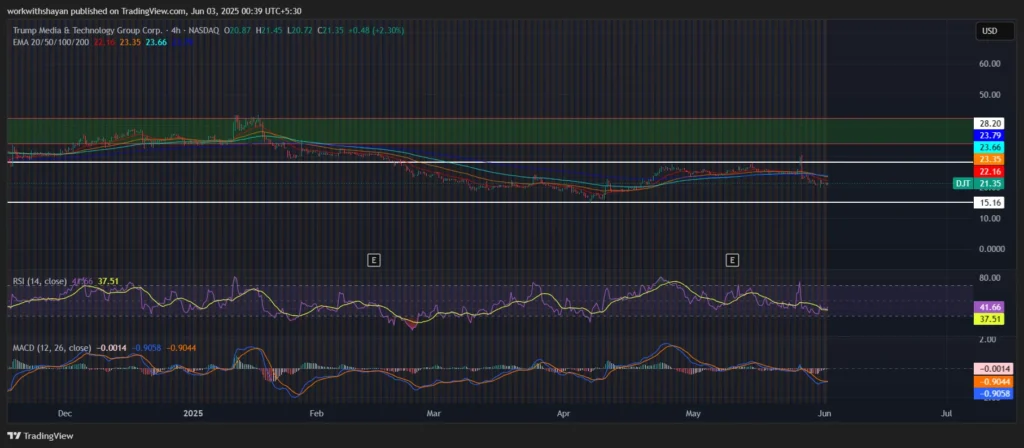This screenshot has width=1024, height=448.
Task: Select the EMA 20/50/100/200 indicator legend
Action: (x=53, y=41)
